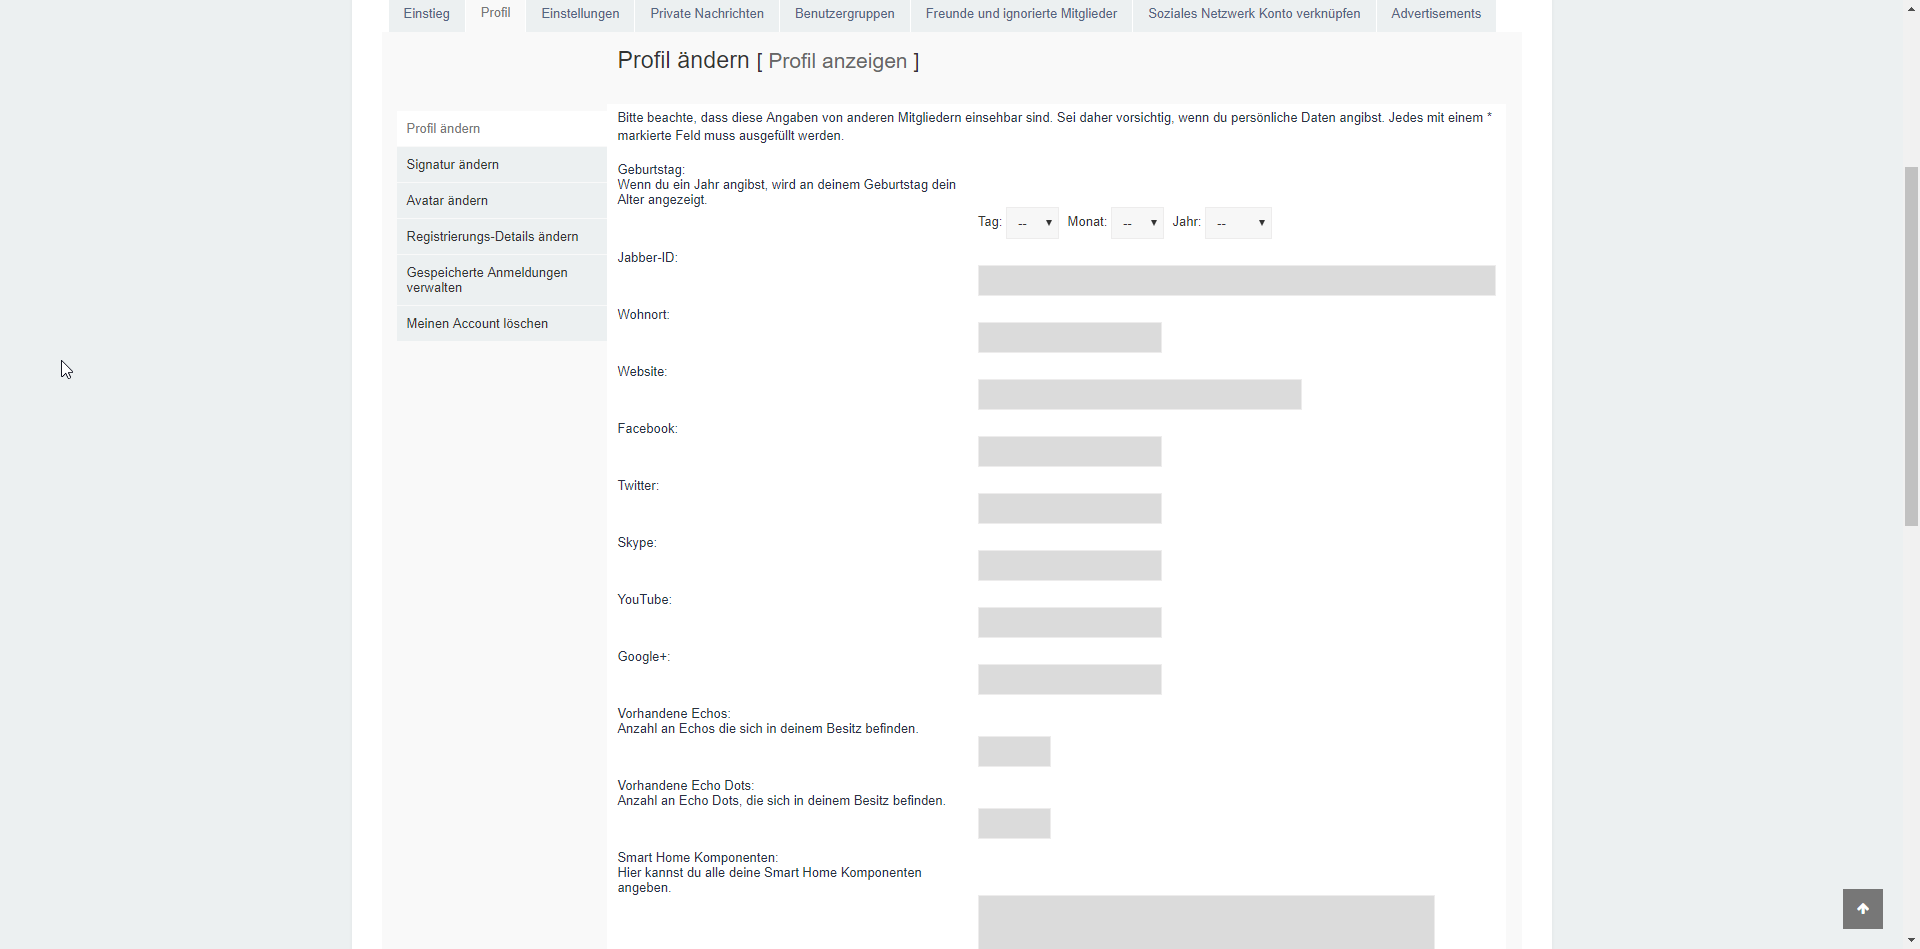Click the page vertical scrollbar thumb
Image resolution: width=1920 pixels, height=949 pixels.
point(1911,345)
